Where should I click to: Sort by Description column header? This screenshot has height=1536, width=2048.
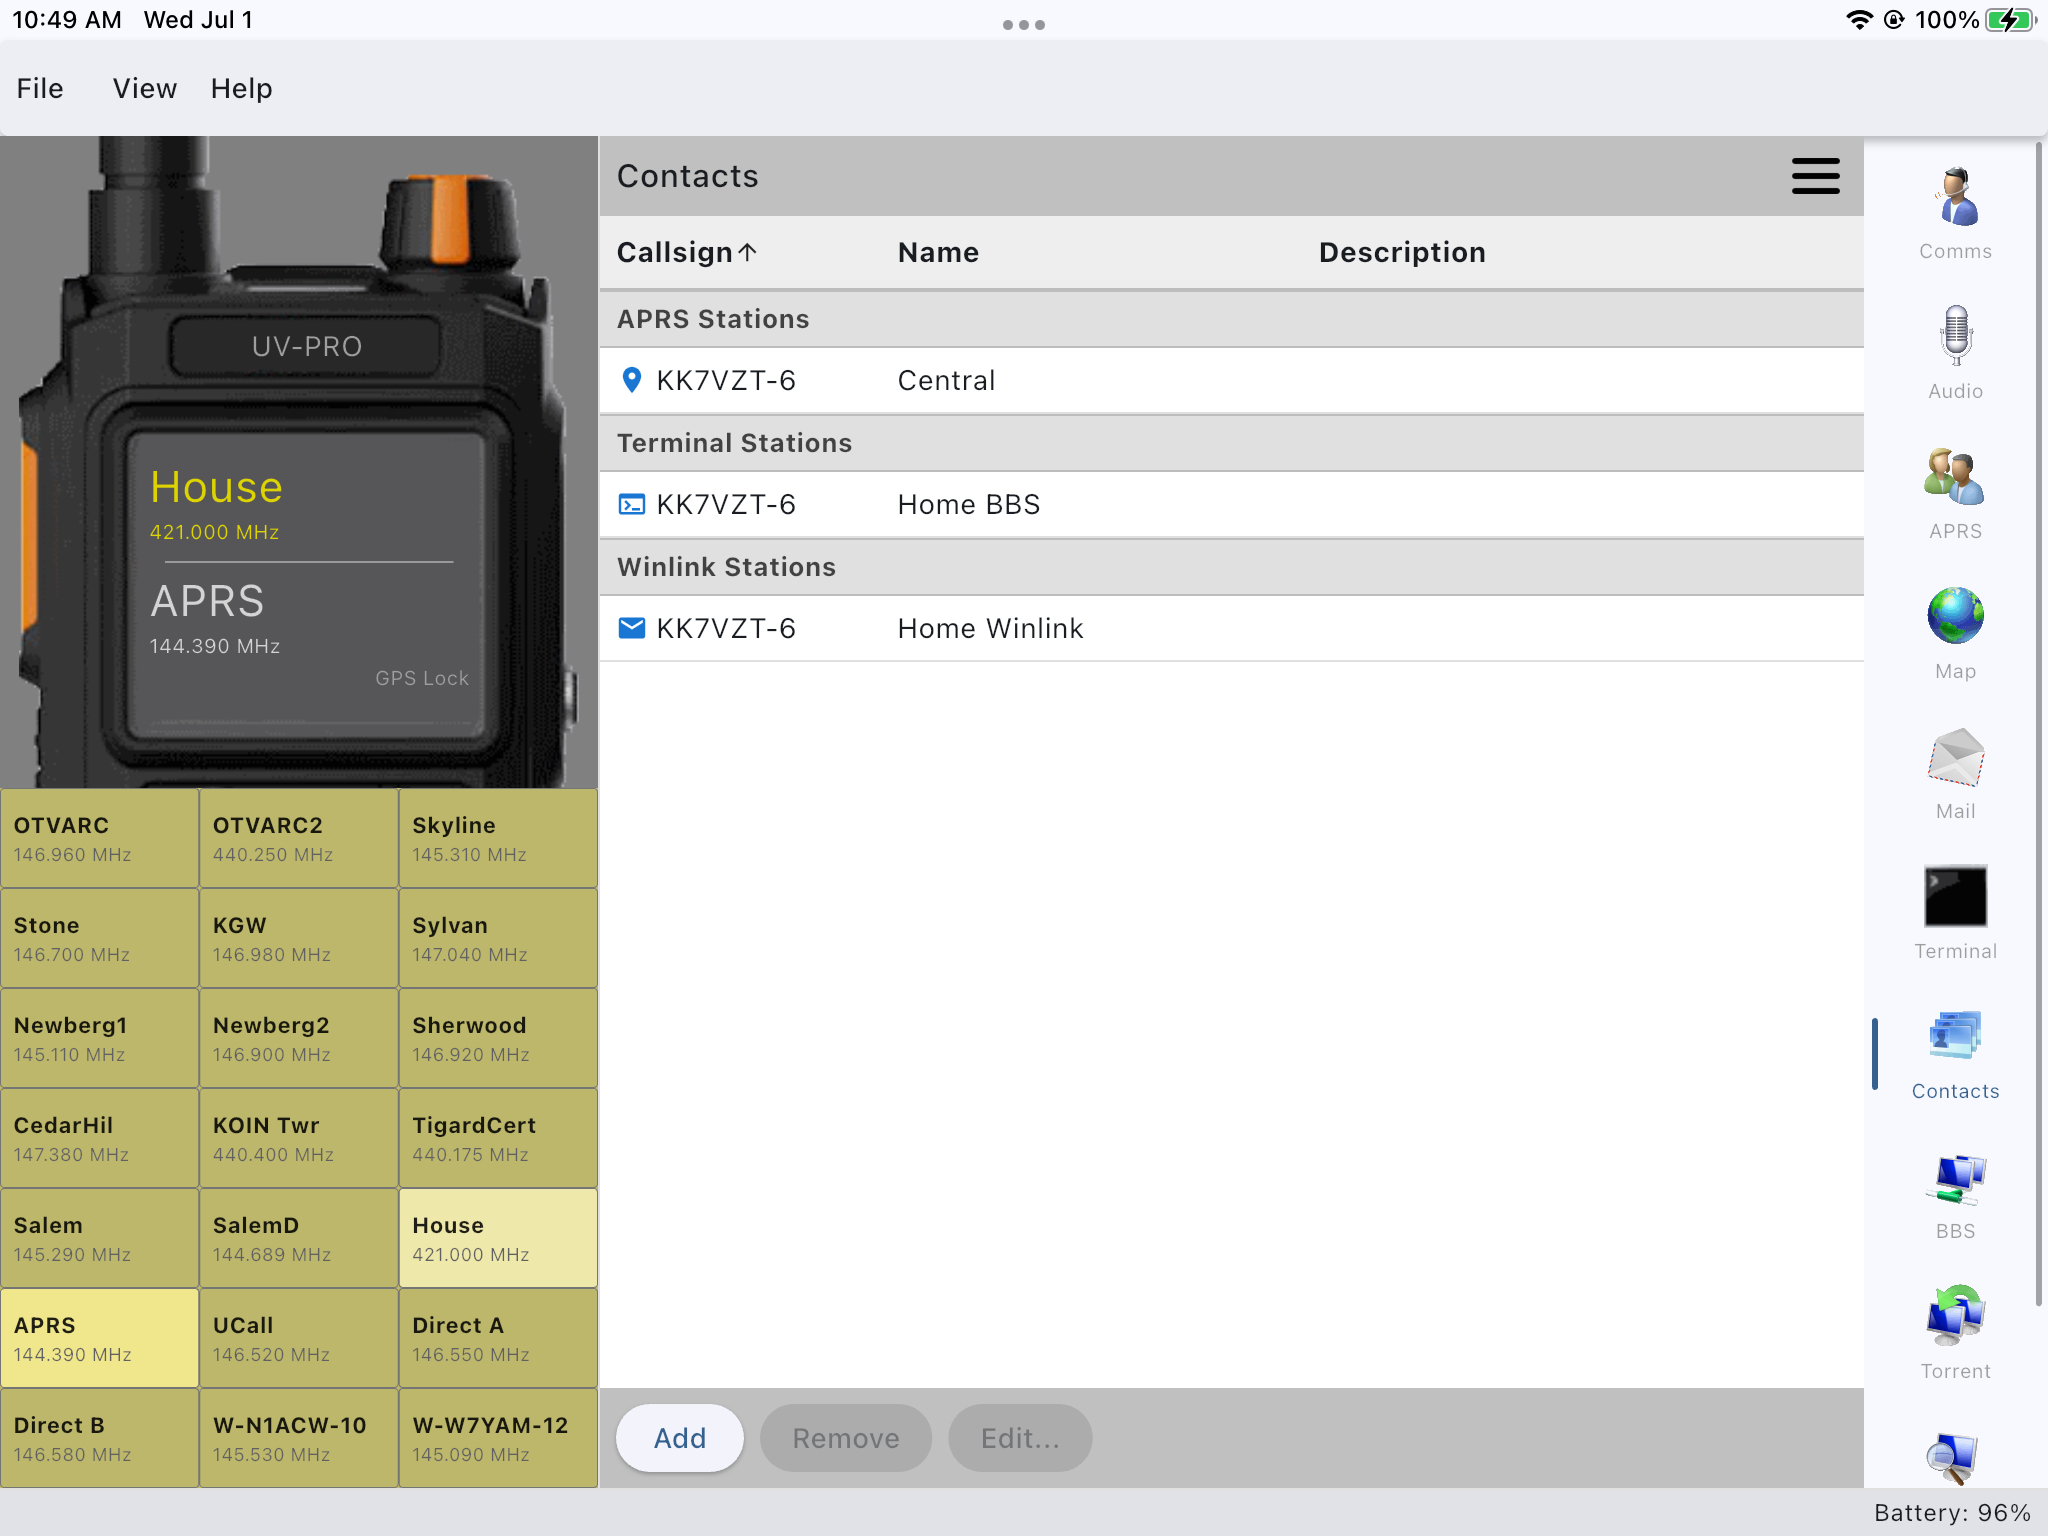point(1402,252)
